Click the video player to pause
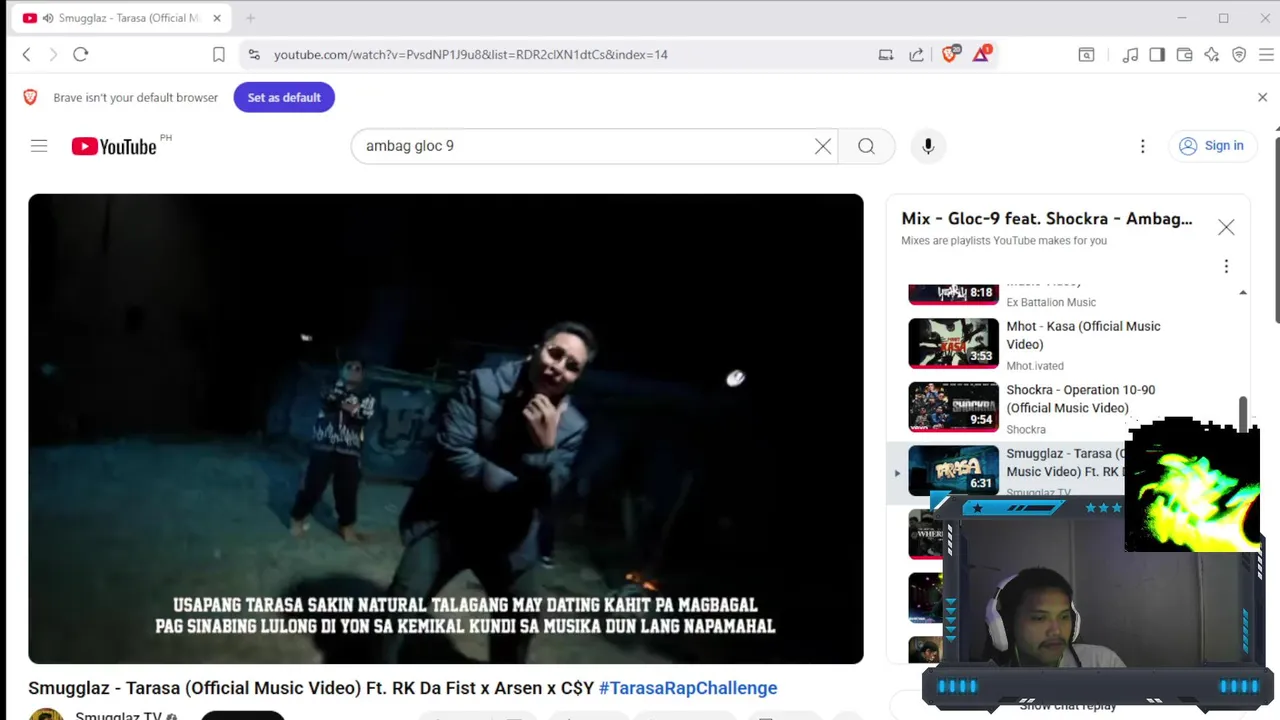The width and height of the screenshot is (1280, 720). coord(446,429)
